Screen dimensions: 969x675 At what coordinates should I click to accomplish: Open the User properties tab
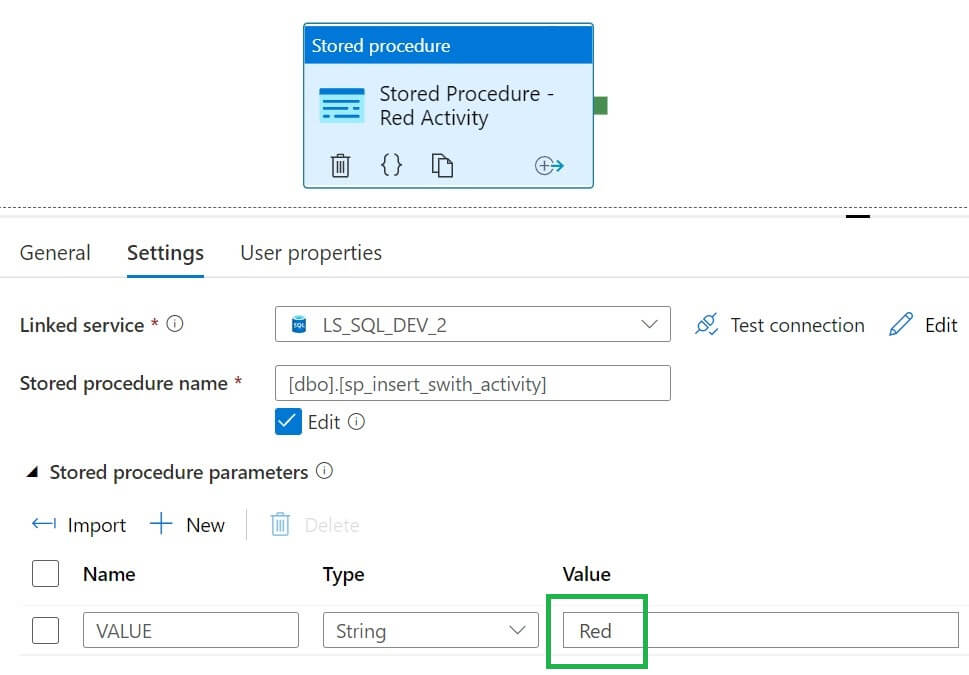(311, 253)
